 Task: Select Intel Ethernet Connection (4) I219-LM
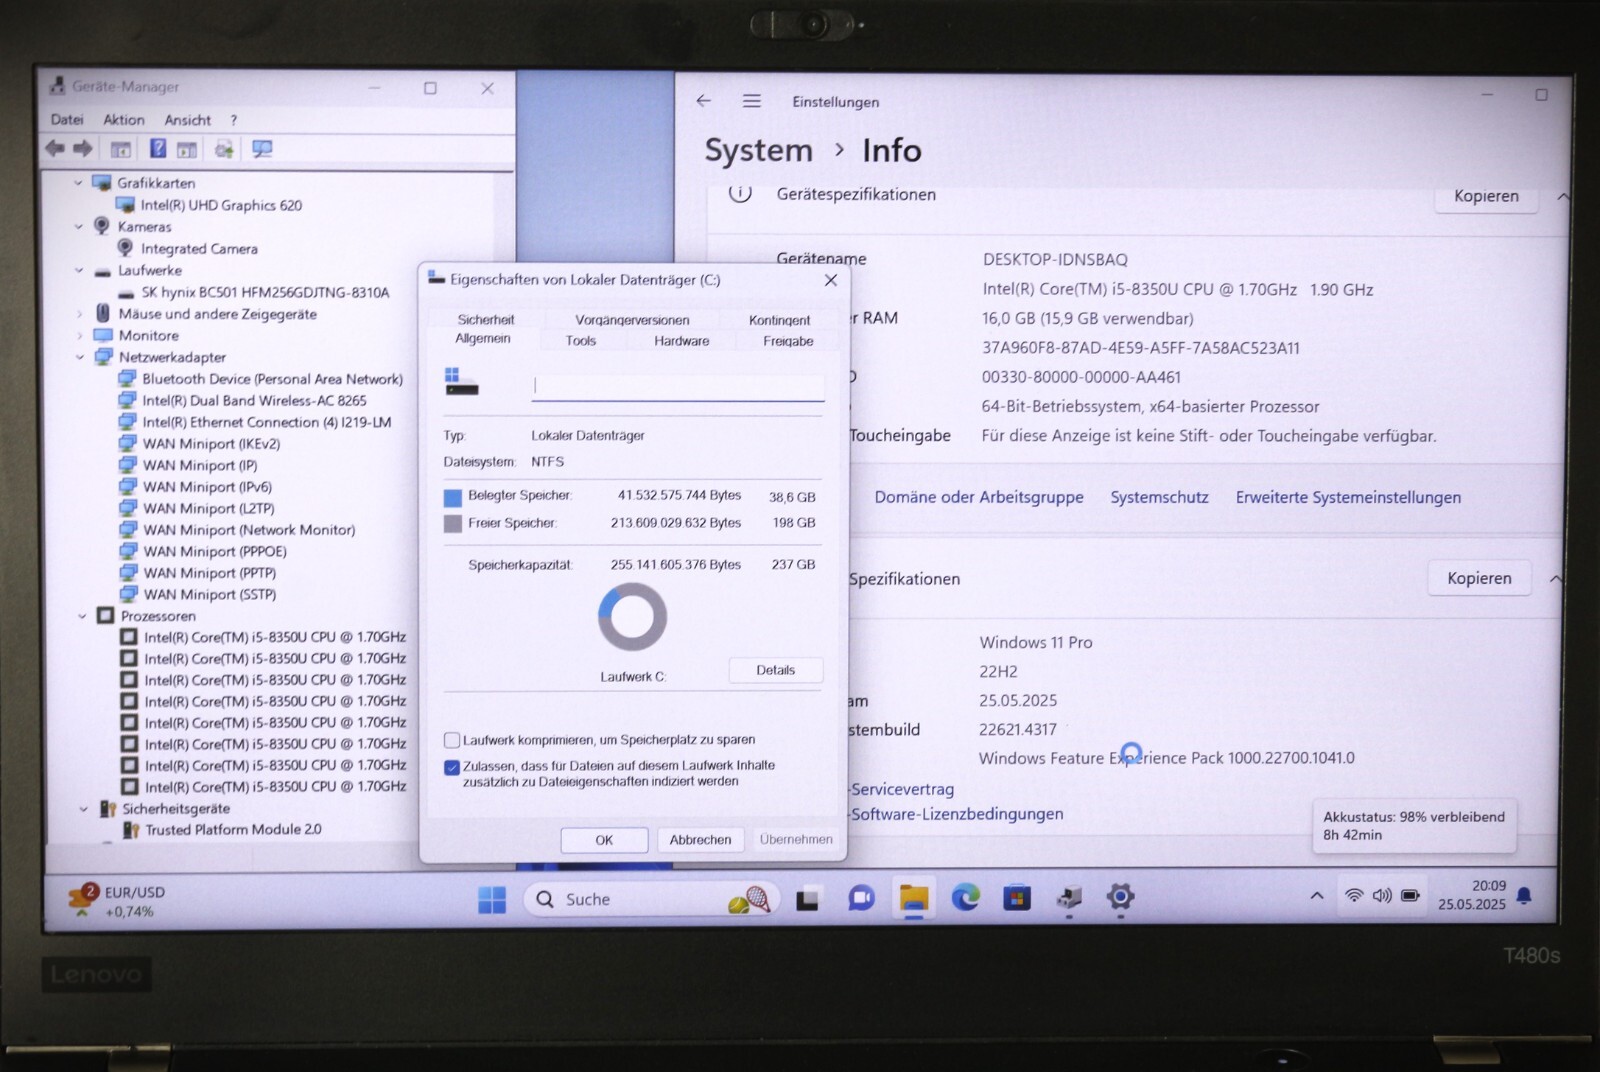(266, 422)
